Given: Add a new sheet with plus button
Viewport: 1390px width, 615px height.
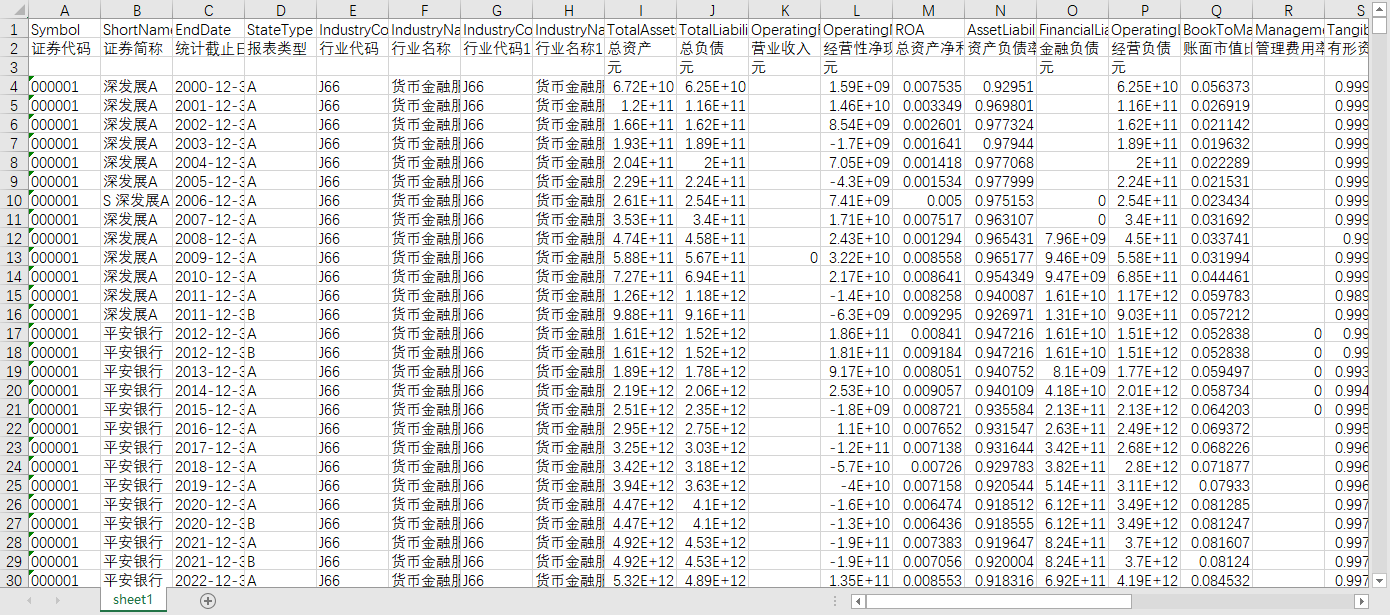Looking at the screenshot, I should (208, 600).
